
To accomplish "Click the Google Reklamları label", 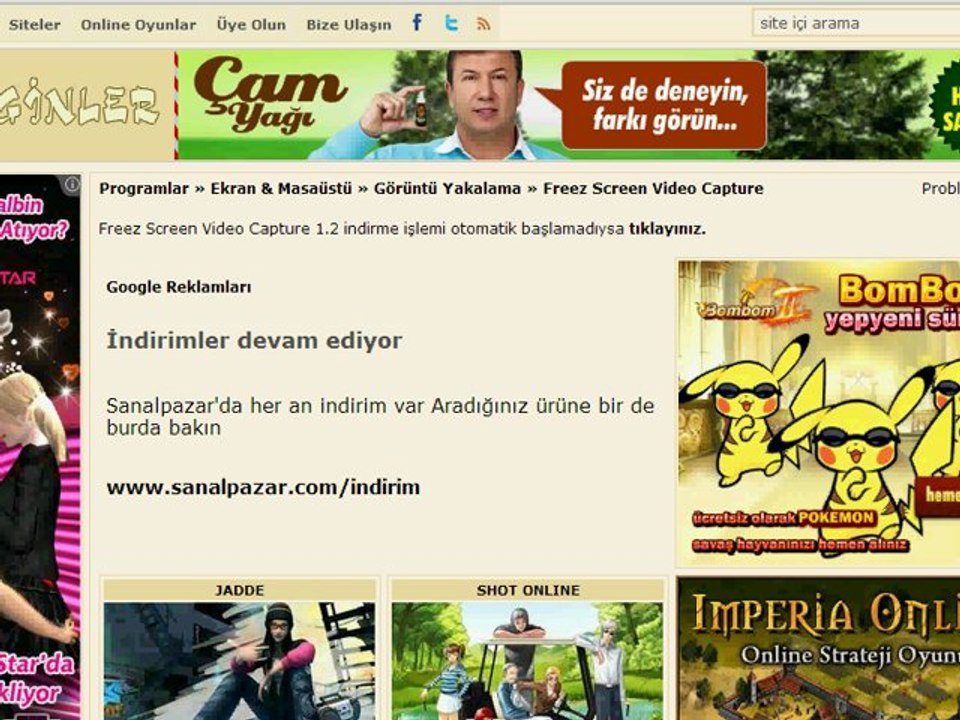I will coord(179,287).
